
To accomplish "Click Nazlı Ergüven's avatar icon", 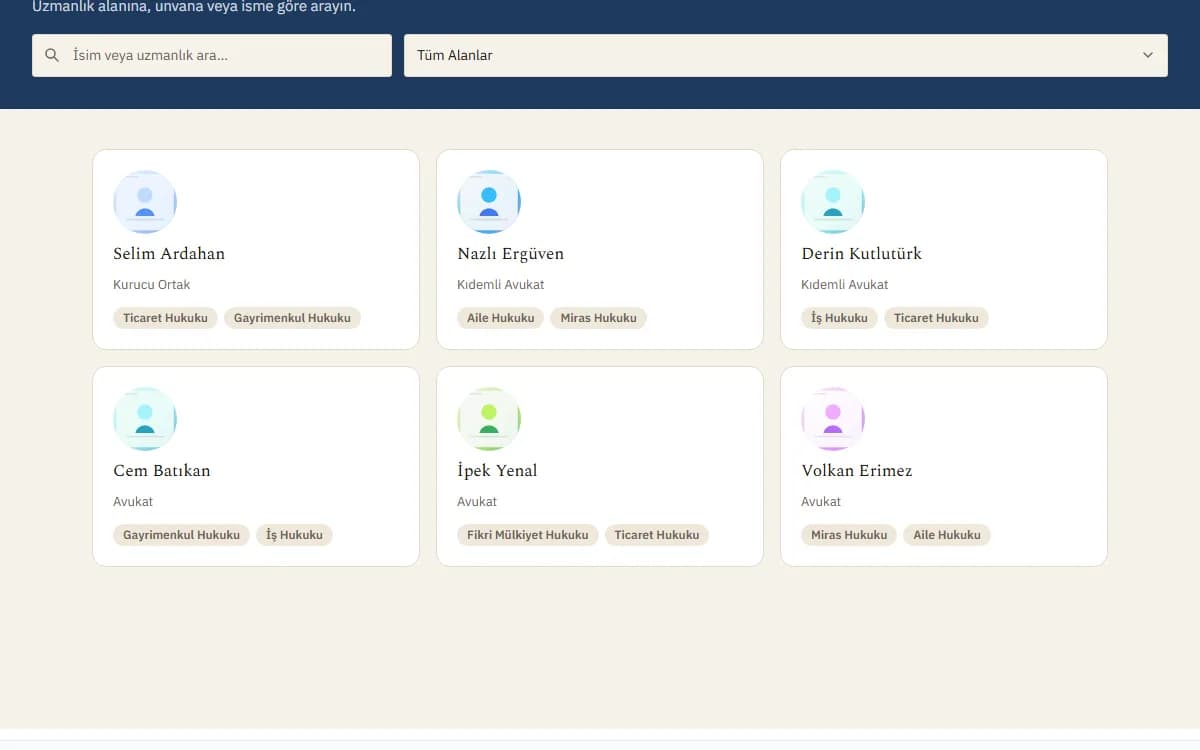I will pos(489,202).
